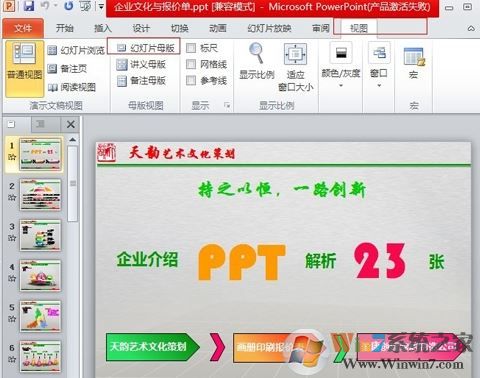Click the orange PPT text on slide
Viewport: 480px width, 378px height.
pos(242,261)
